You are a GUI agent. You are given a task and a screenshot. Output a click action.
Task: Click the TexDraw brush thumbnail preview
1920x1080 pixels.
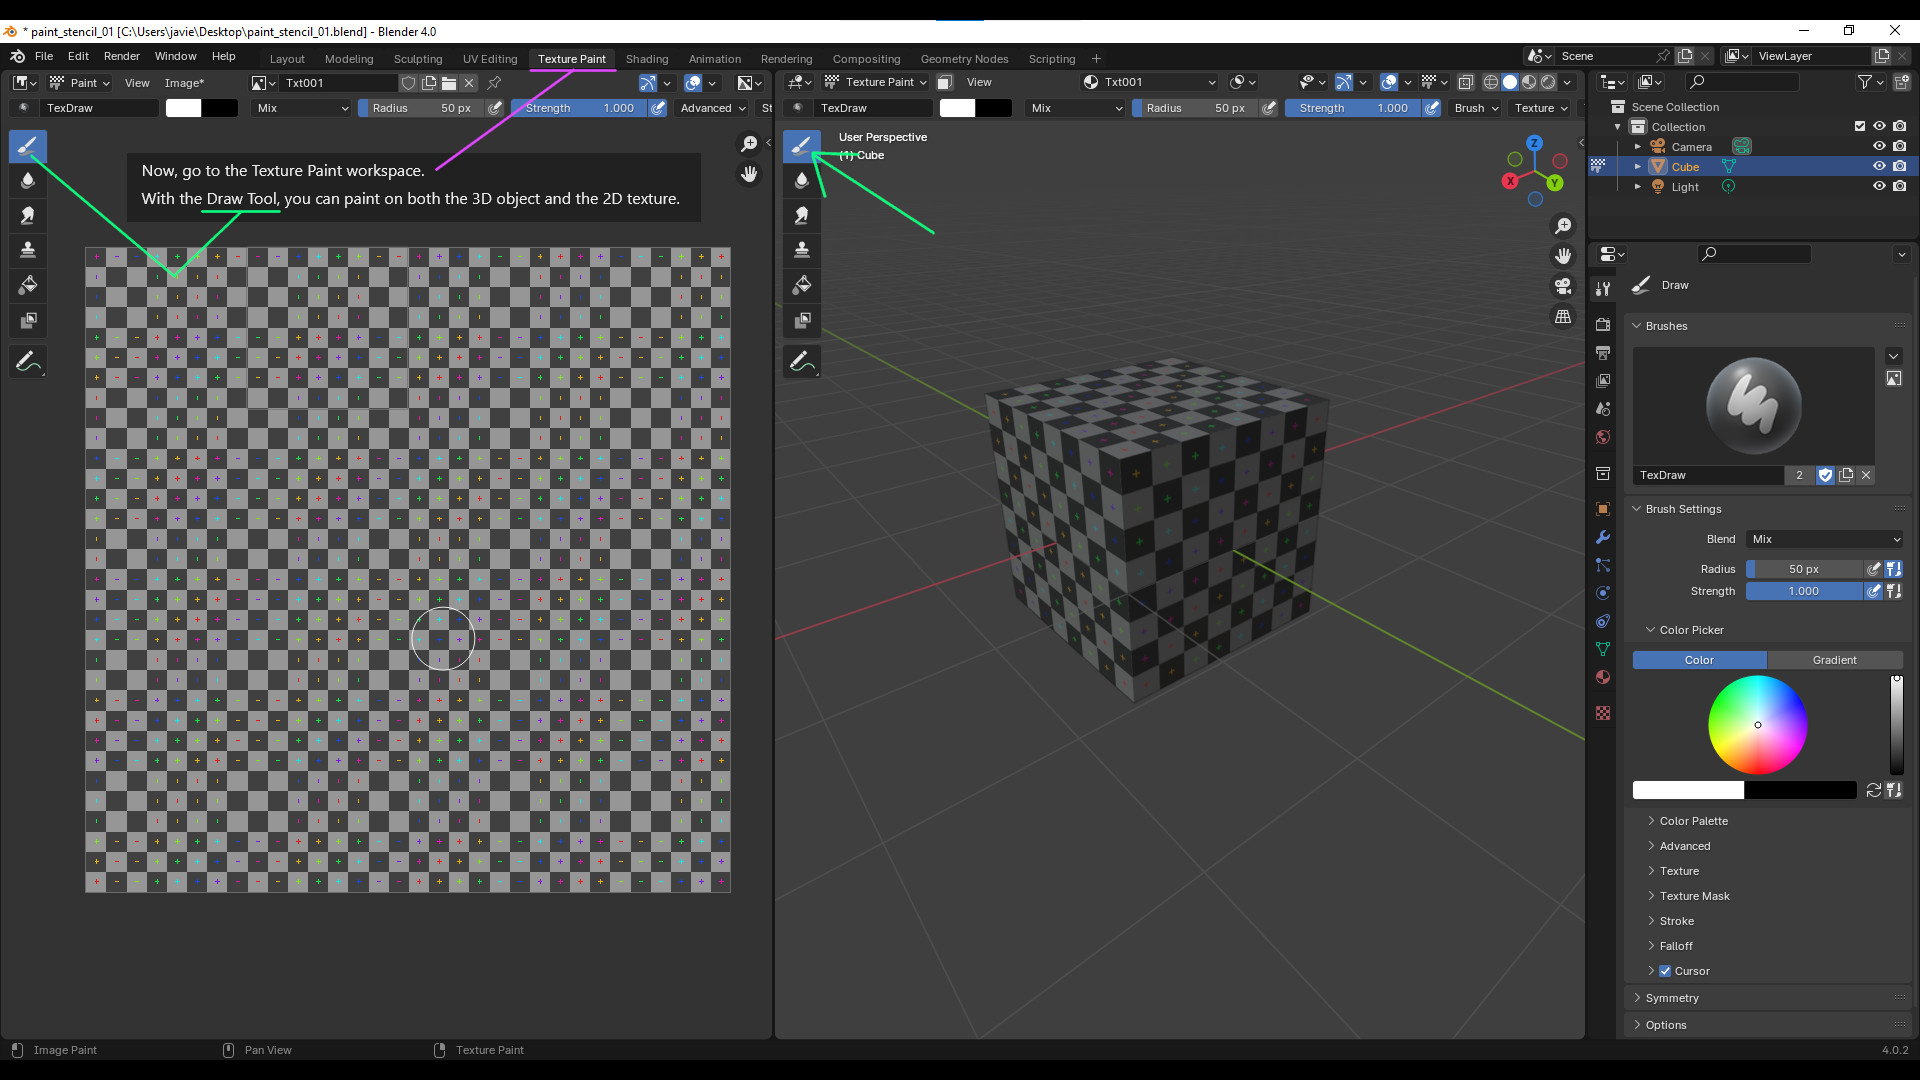1754,406
